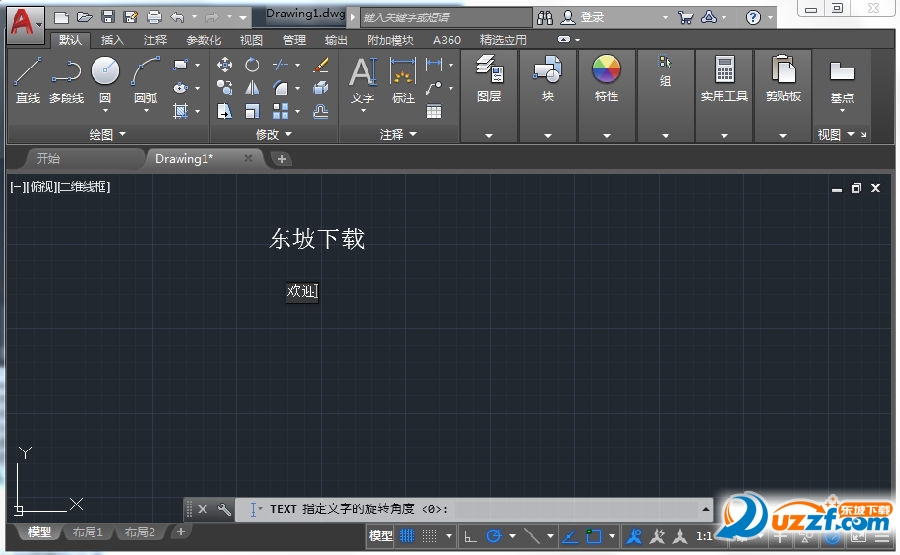Select the 多段线 (Polyline) tool

66,79
